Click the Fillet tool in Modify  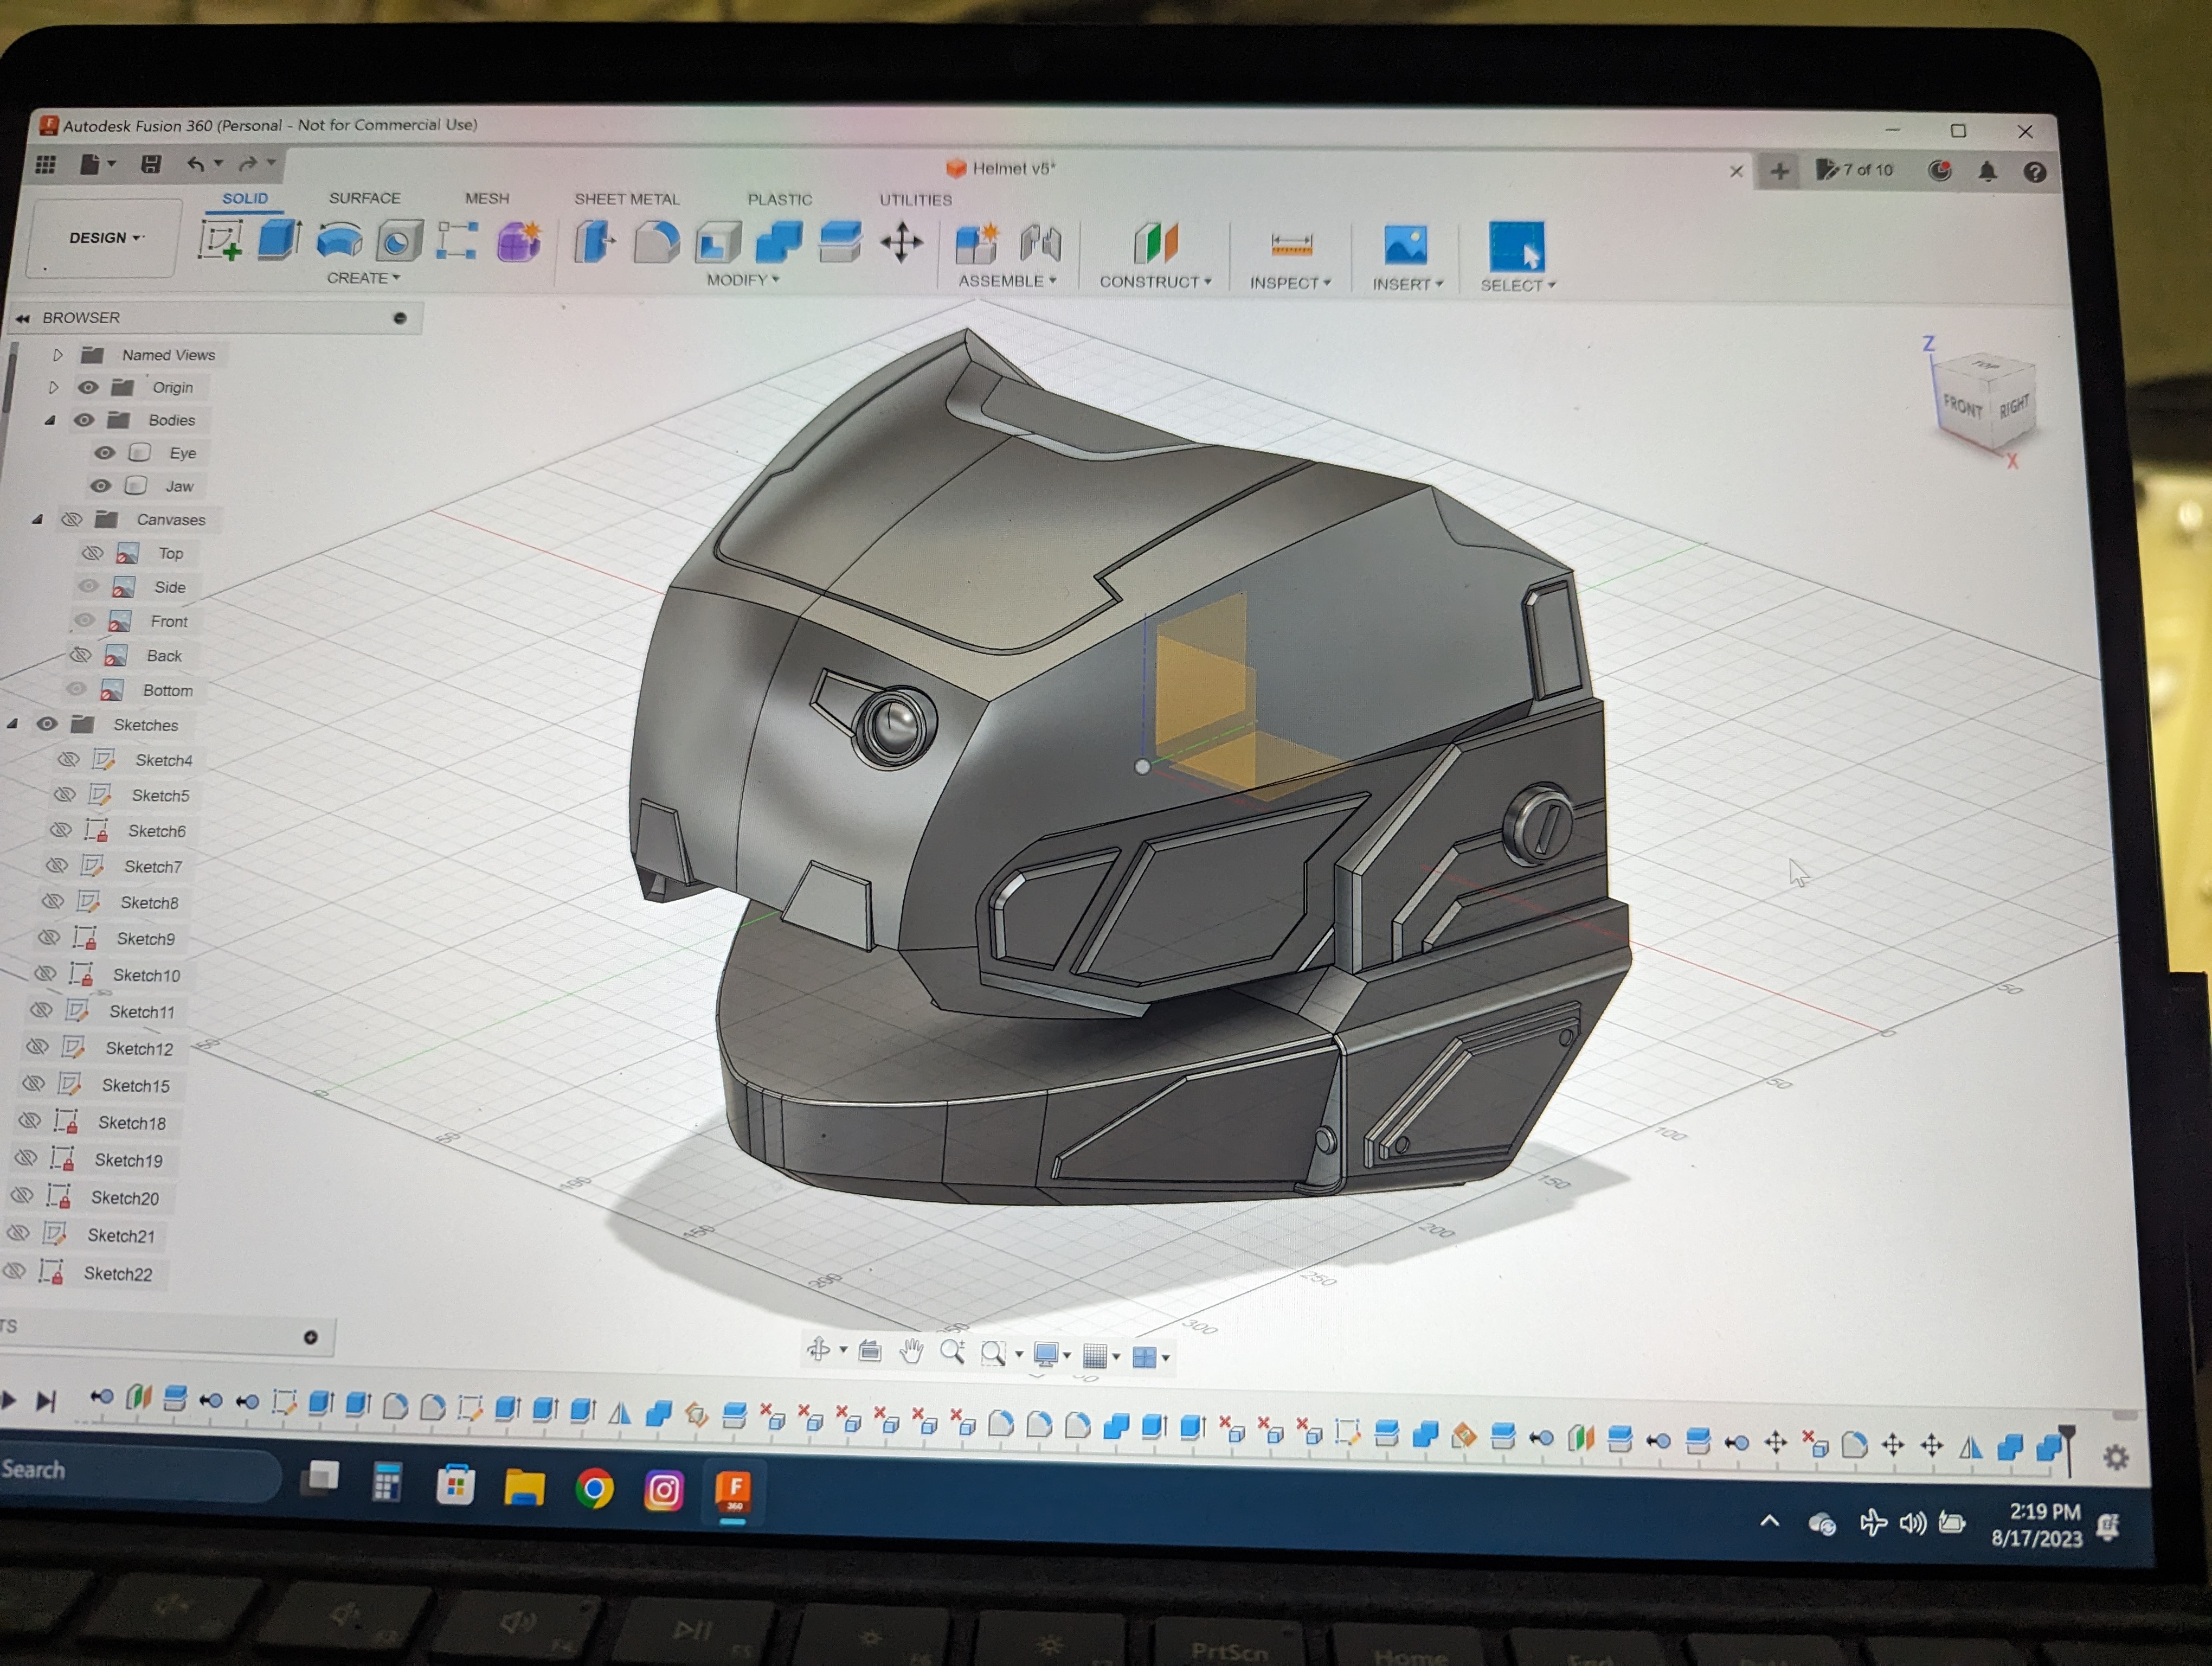click(x=656, y=243)
